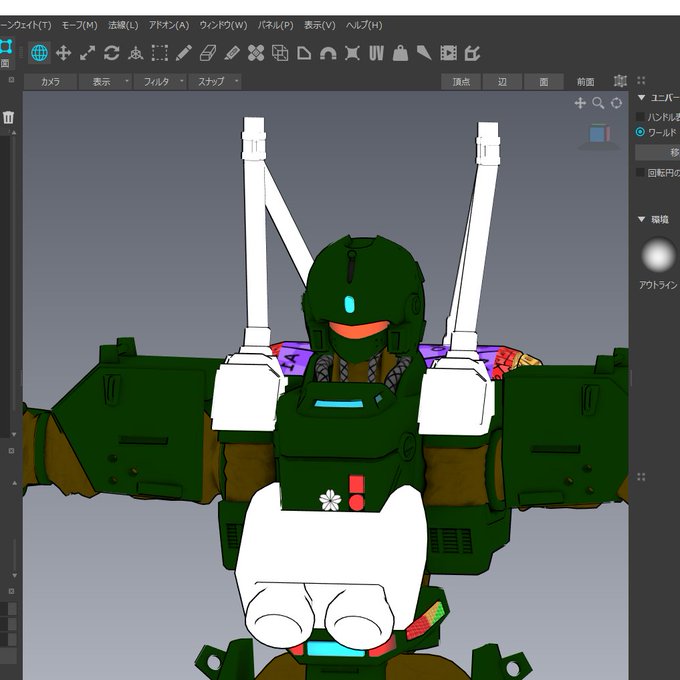The width and height of the screenshot is (680, 680).
Task: Click the white environment sphere preview
Action: [x=658, y=255]
